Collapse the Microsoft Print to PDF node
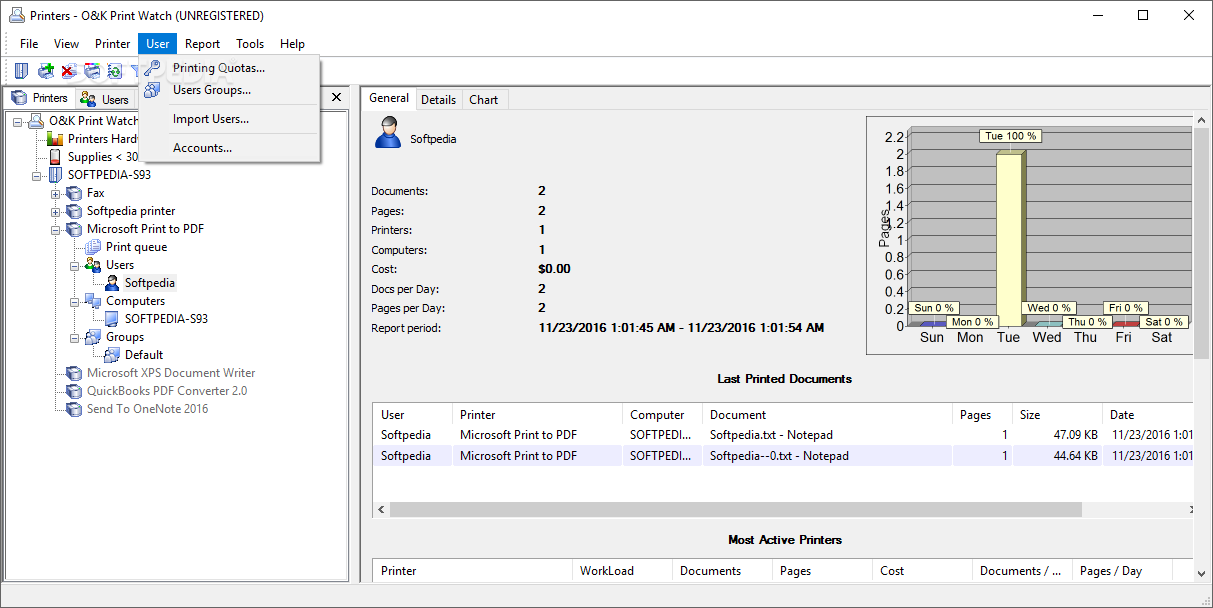 pos(56,229)
